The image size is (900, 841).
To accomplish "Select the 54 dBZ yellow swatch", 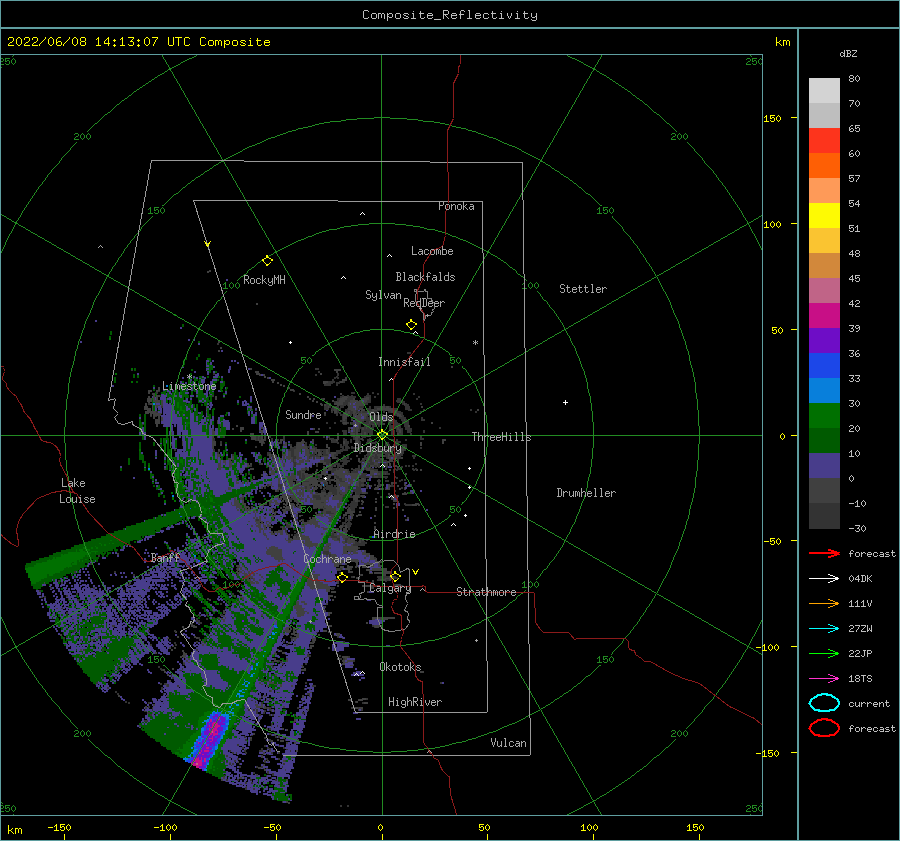I will tap(824, 215).
